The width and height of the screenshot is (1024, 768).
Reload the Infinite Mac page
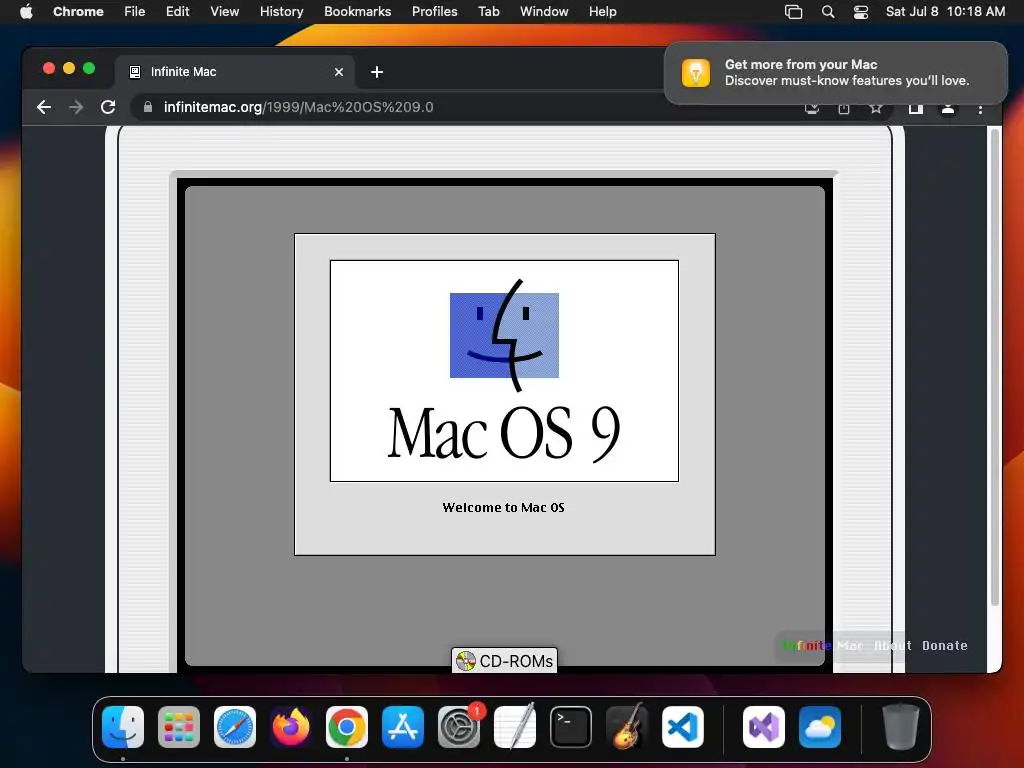[108, 107]
